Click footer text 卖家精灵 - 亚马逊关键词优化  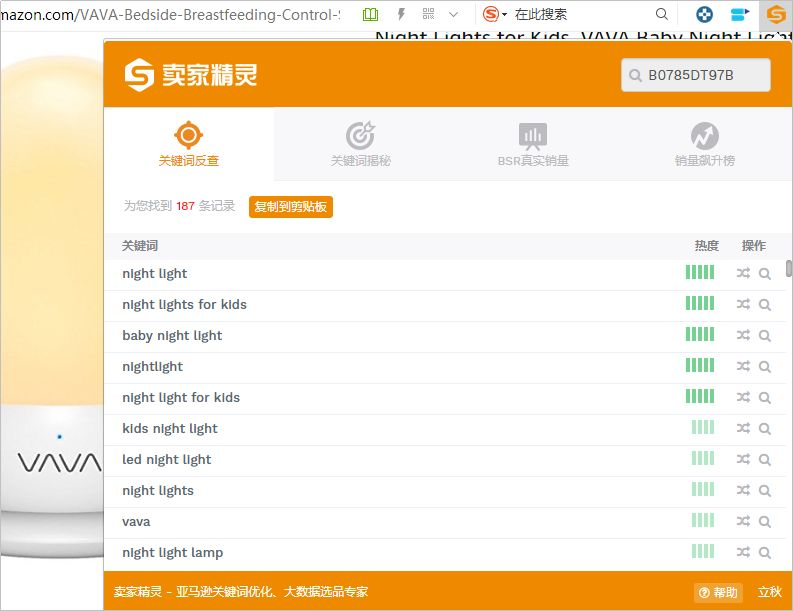pyautogui.click(x=241, y=591)
